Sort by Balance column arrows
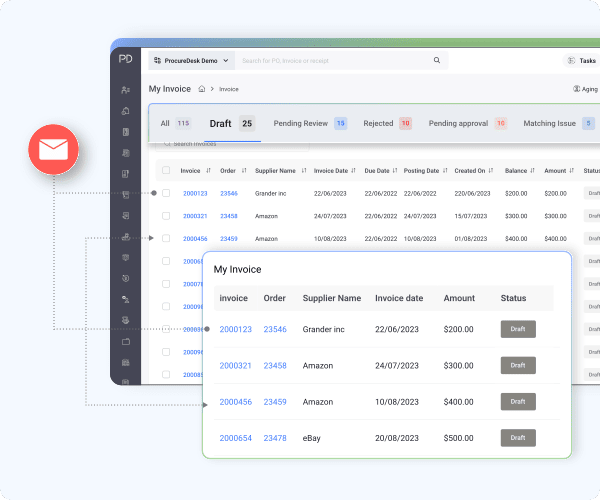Image resolution: width=600 pixels, height=501 pixels. 533,170
